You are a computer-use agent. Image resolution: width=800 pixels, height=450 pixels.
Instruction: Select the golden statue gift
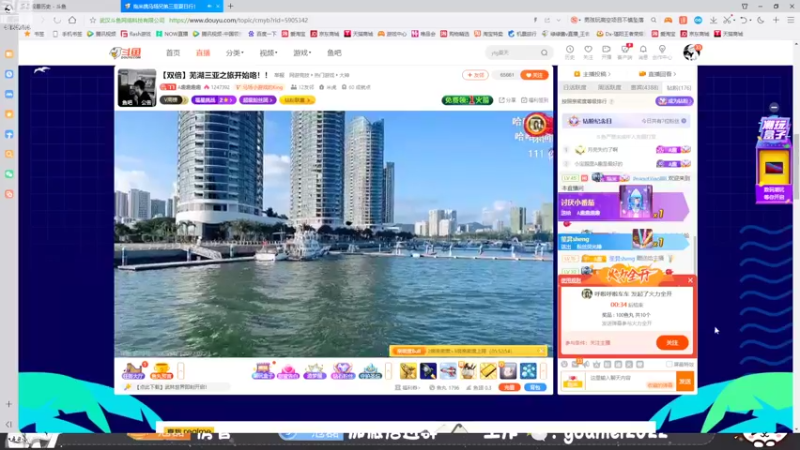coord(408,371)
